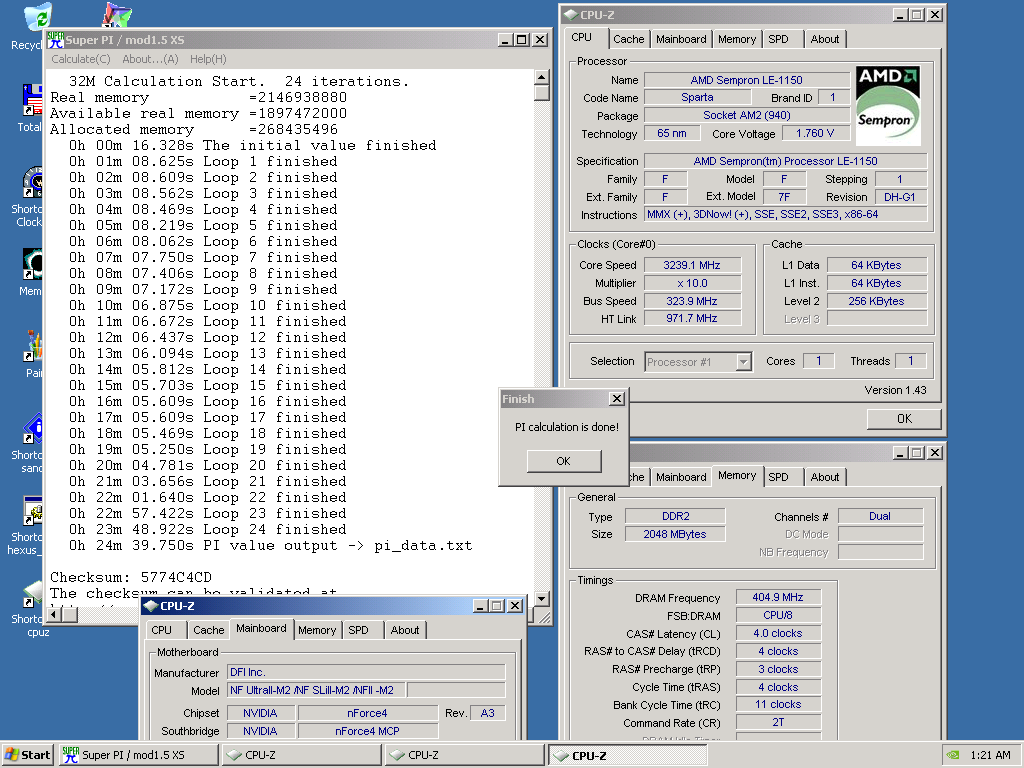Open About tab in bottom Mainboard CPU-Z window

coord(405,630)
